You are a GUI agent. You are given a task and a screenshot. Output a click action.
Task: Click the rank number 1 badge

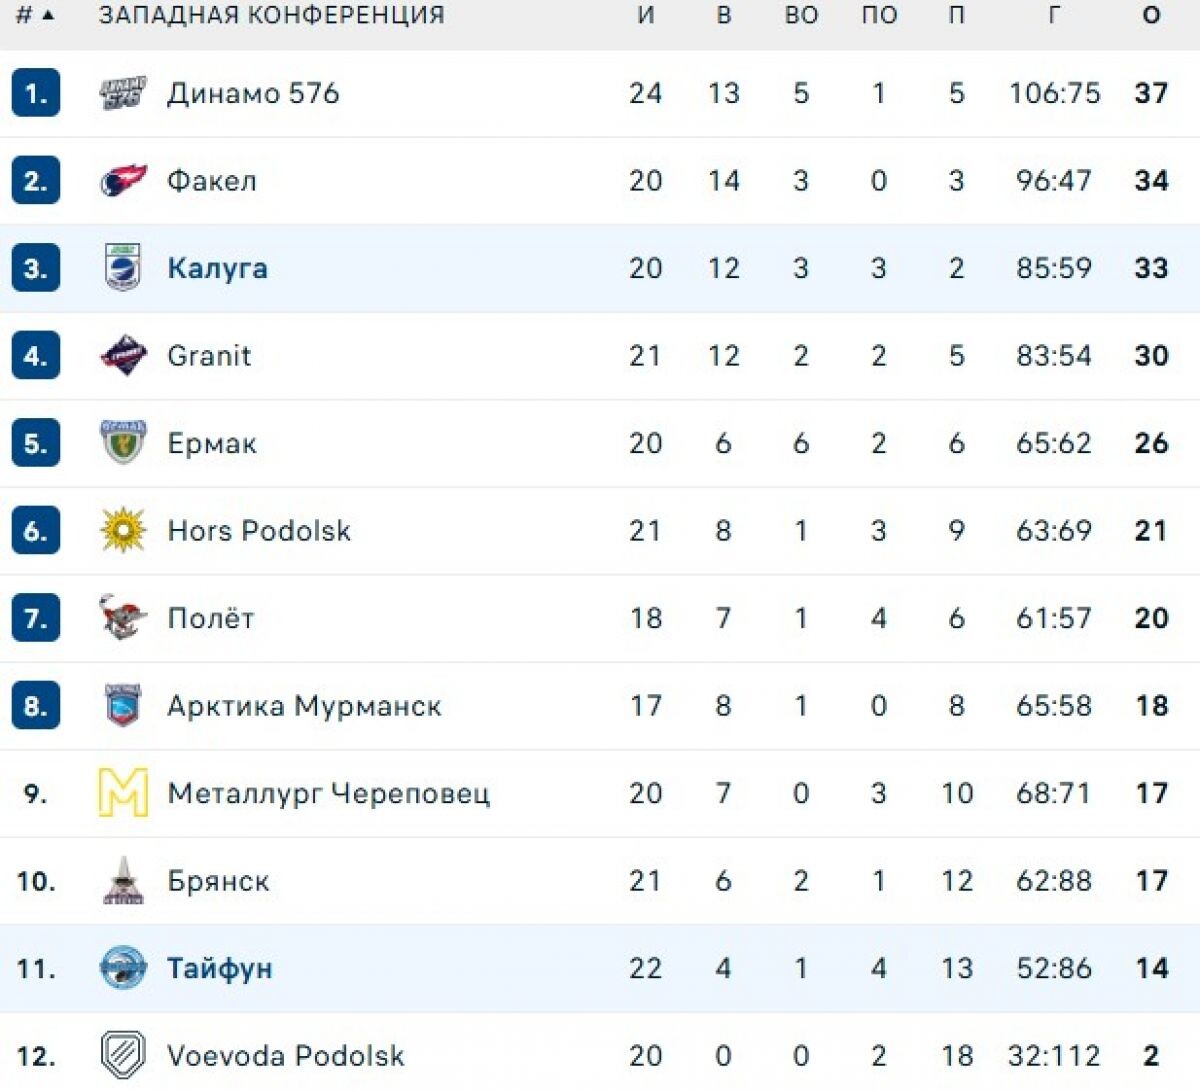[35, 93]
